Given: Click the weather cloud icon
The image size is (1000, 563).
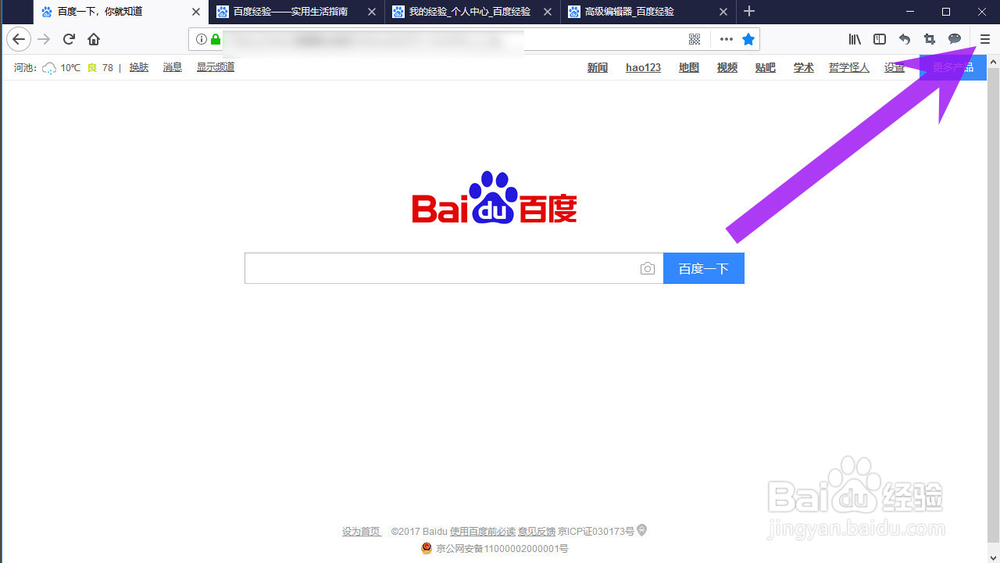Looking at the screenshot, I should coord(49,68).
